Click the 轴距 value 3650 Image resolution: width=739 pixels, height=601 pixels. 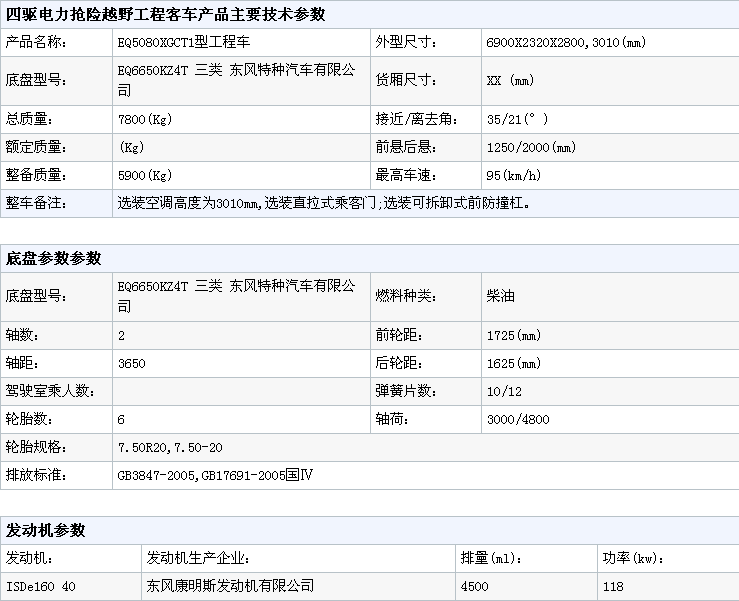131,363
